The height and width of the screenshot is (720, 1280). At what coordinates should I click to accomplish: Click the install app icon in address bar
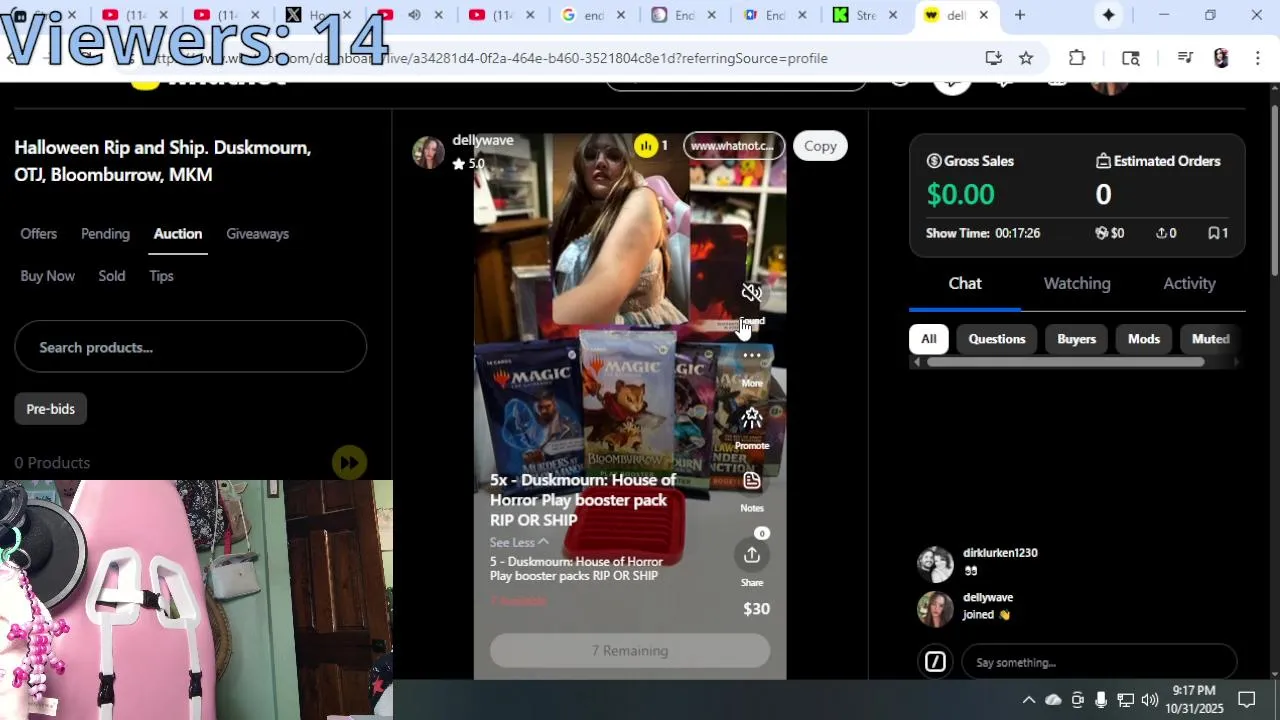(x=993, y=58)
